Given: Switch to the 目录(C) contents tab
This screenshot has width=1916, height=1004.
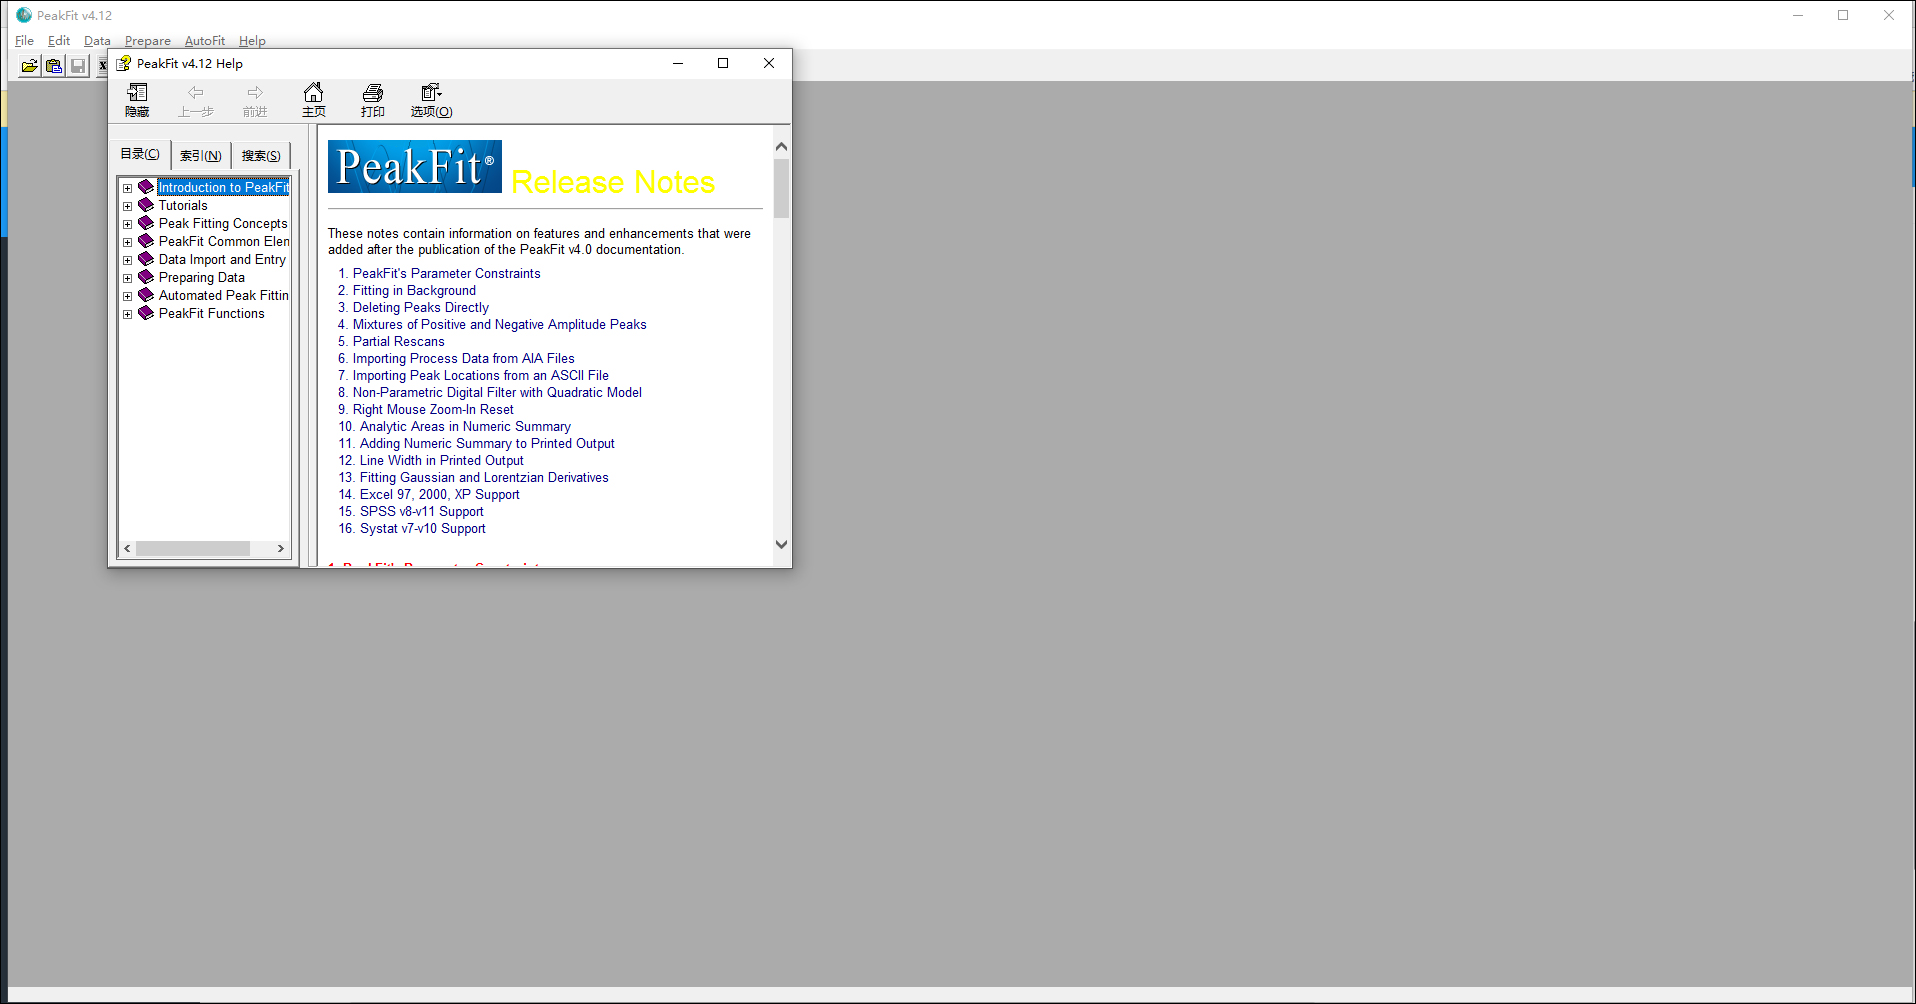Looking at the screenshot, I should click(140, 154).
